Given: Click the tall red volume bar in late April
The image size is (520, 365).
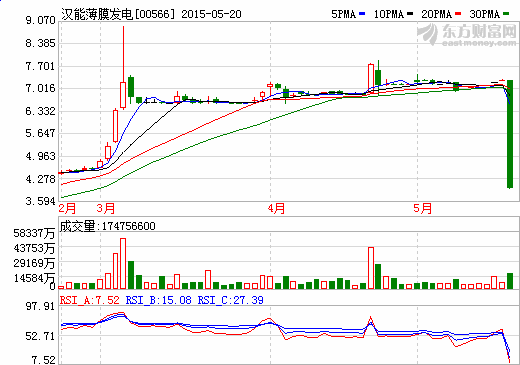Looking at the screenshot, I should coord(371,268).
